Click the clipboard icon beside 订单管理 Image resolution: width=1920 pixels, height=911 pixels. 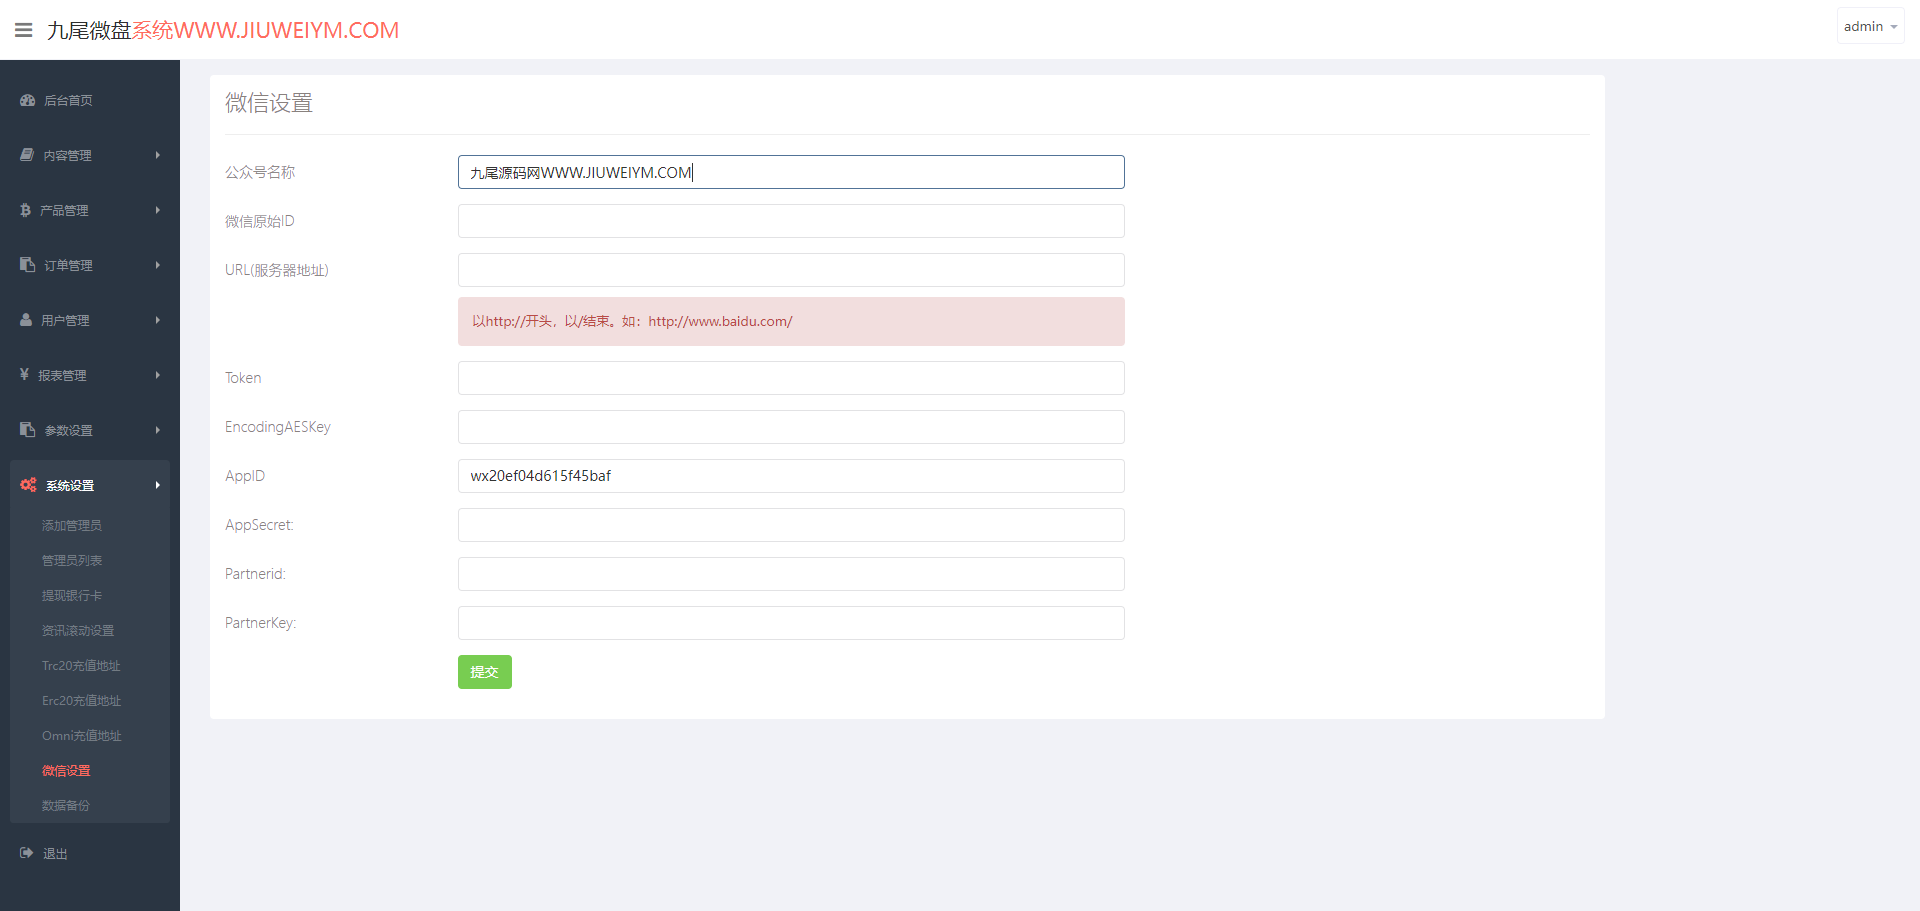[28, 265]
